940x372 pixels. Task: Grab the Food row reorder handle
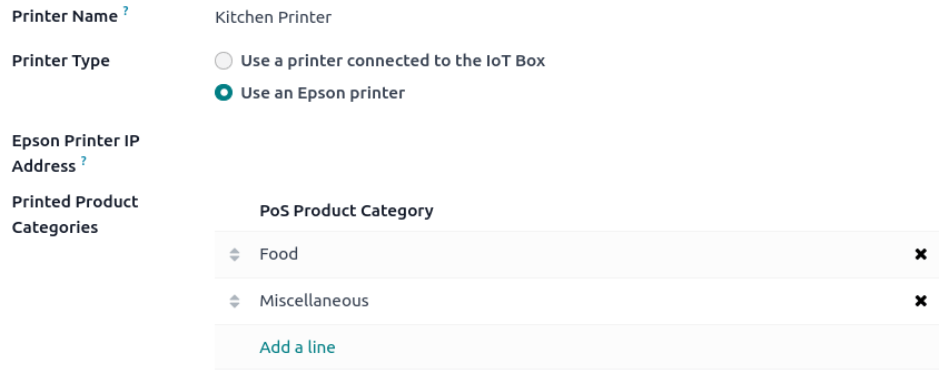tap(234, 255)
